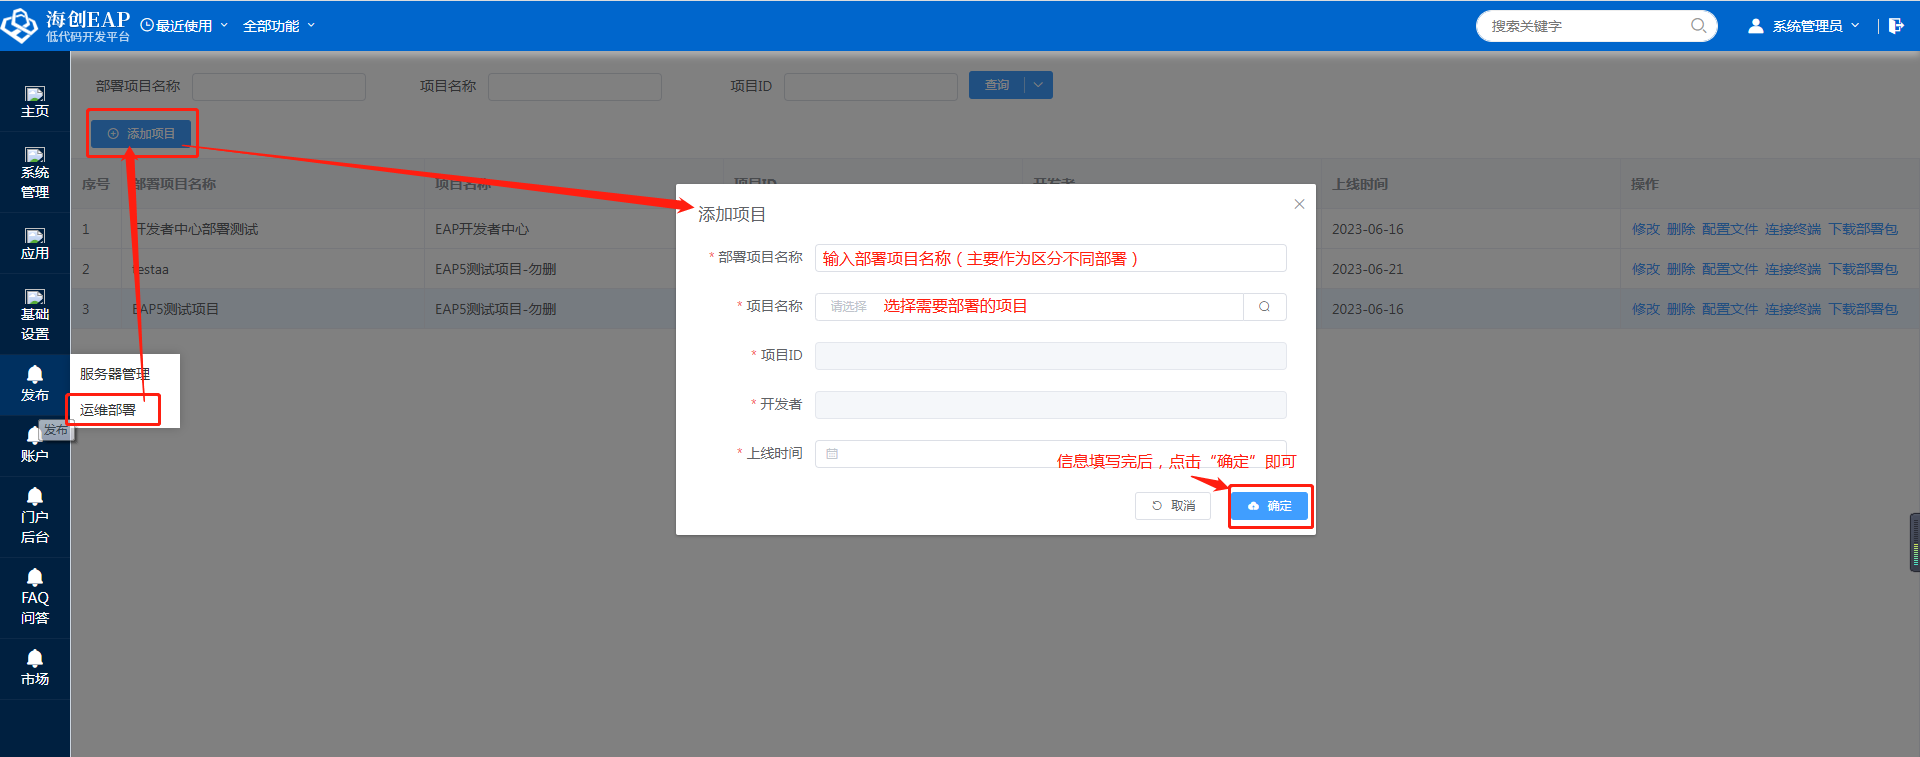The image size is (1920, 757).
Task: Click the 部署项目名称 input in dialog
Action: tap(1050, 258)
